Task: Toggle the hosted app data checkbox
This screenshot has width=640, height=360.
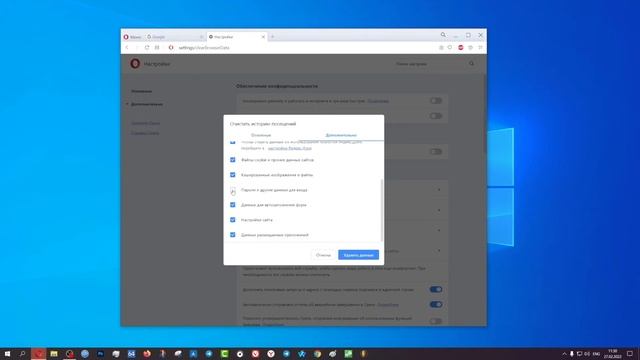Action: 233,235
